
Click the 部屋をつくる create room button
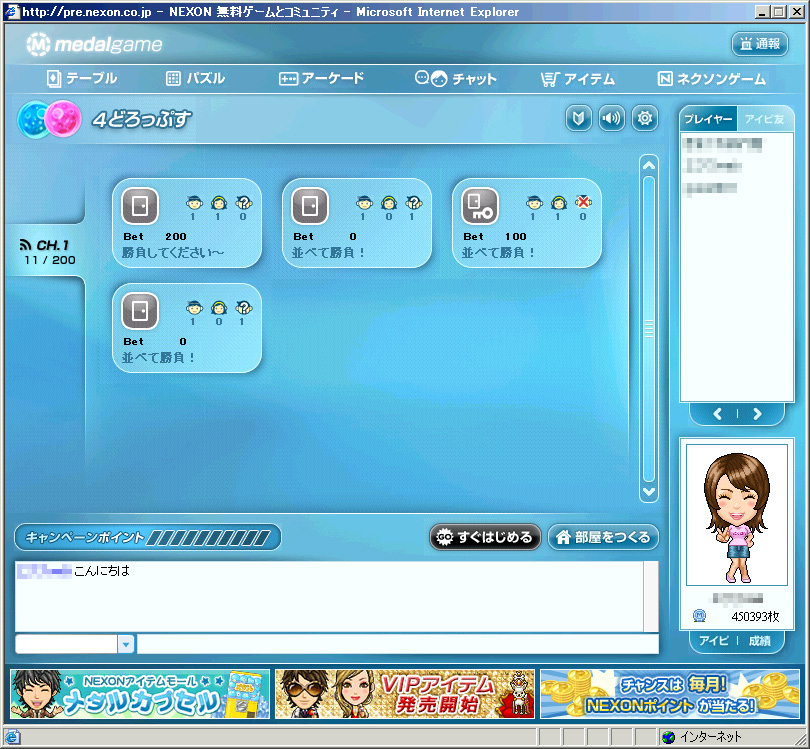[x=603, y=537]
